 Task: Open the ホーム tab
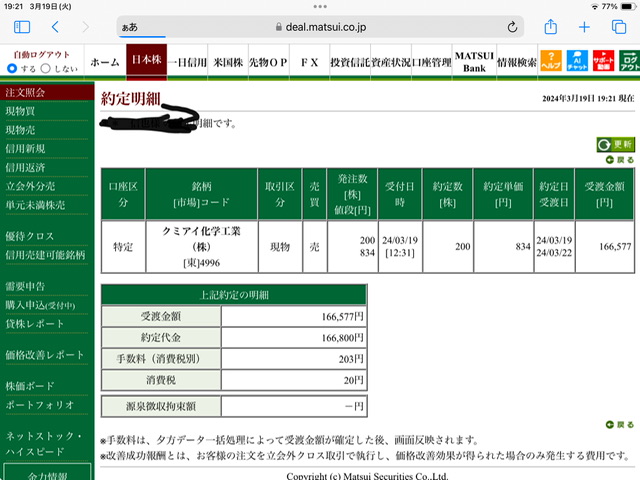click(105, 62)
